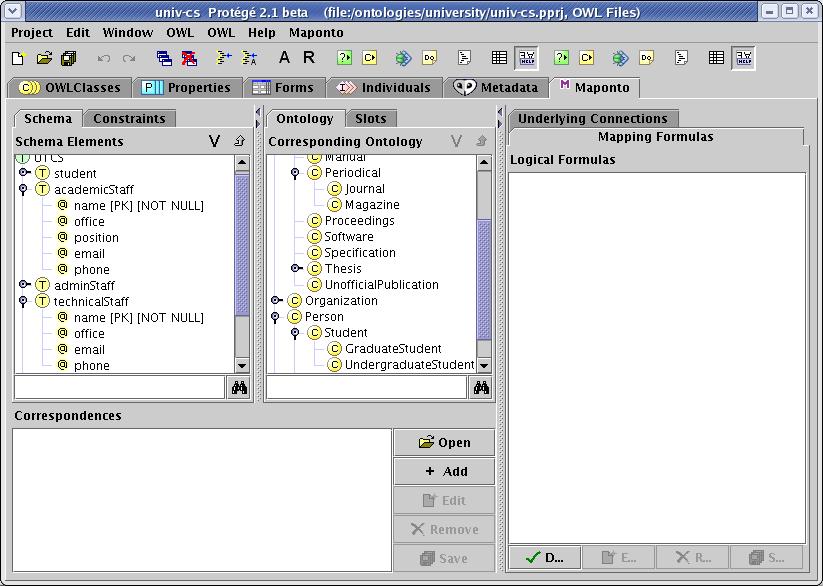Image resolution: width=823 pixels, height=586 pixels.
Task: Click the red-crossed windows toolbar icon
Action: tap(189, 58)
